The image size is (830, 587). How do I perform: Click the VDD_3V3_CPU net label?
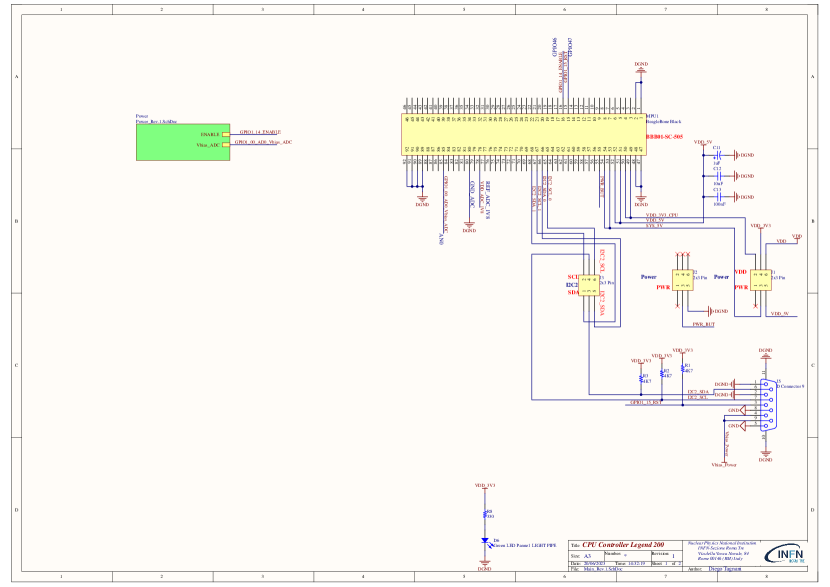tap(662, 214)
